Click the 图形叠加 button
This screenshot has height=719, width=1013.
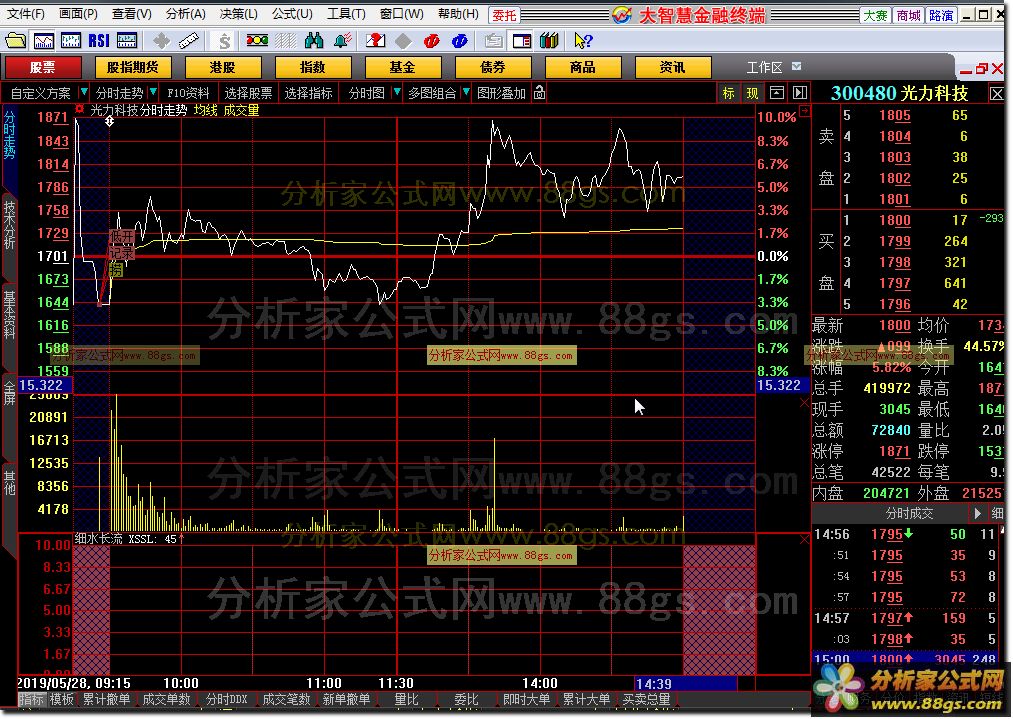pyautogui.click(x=501, y=93)
